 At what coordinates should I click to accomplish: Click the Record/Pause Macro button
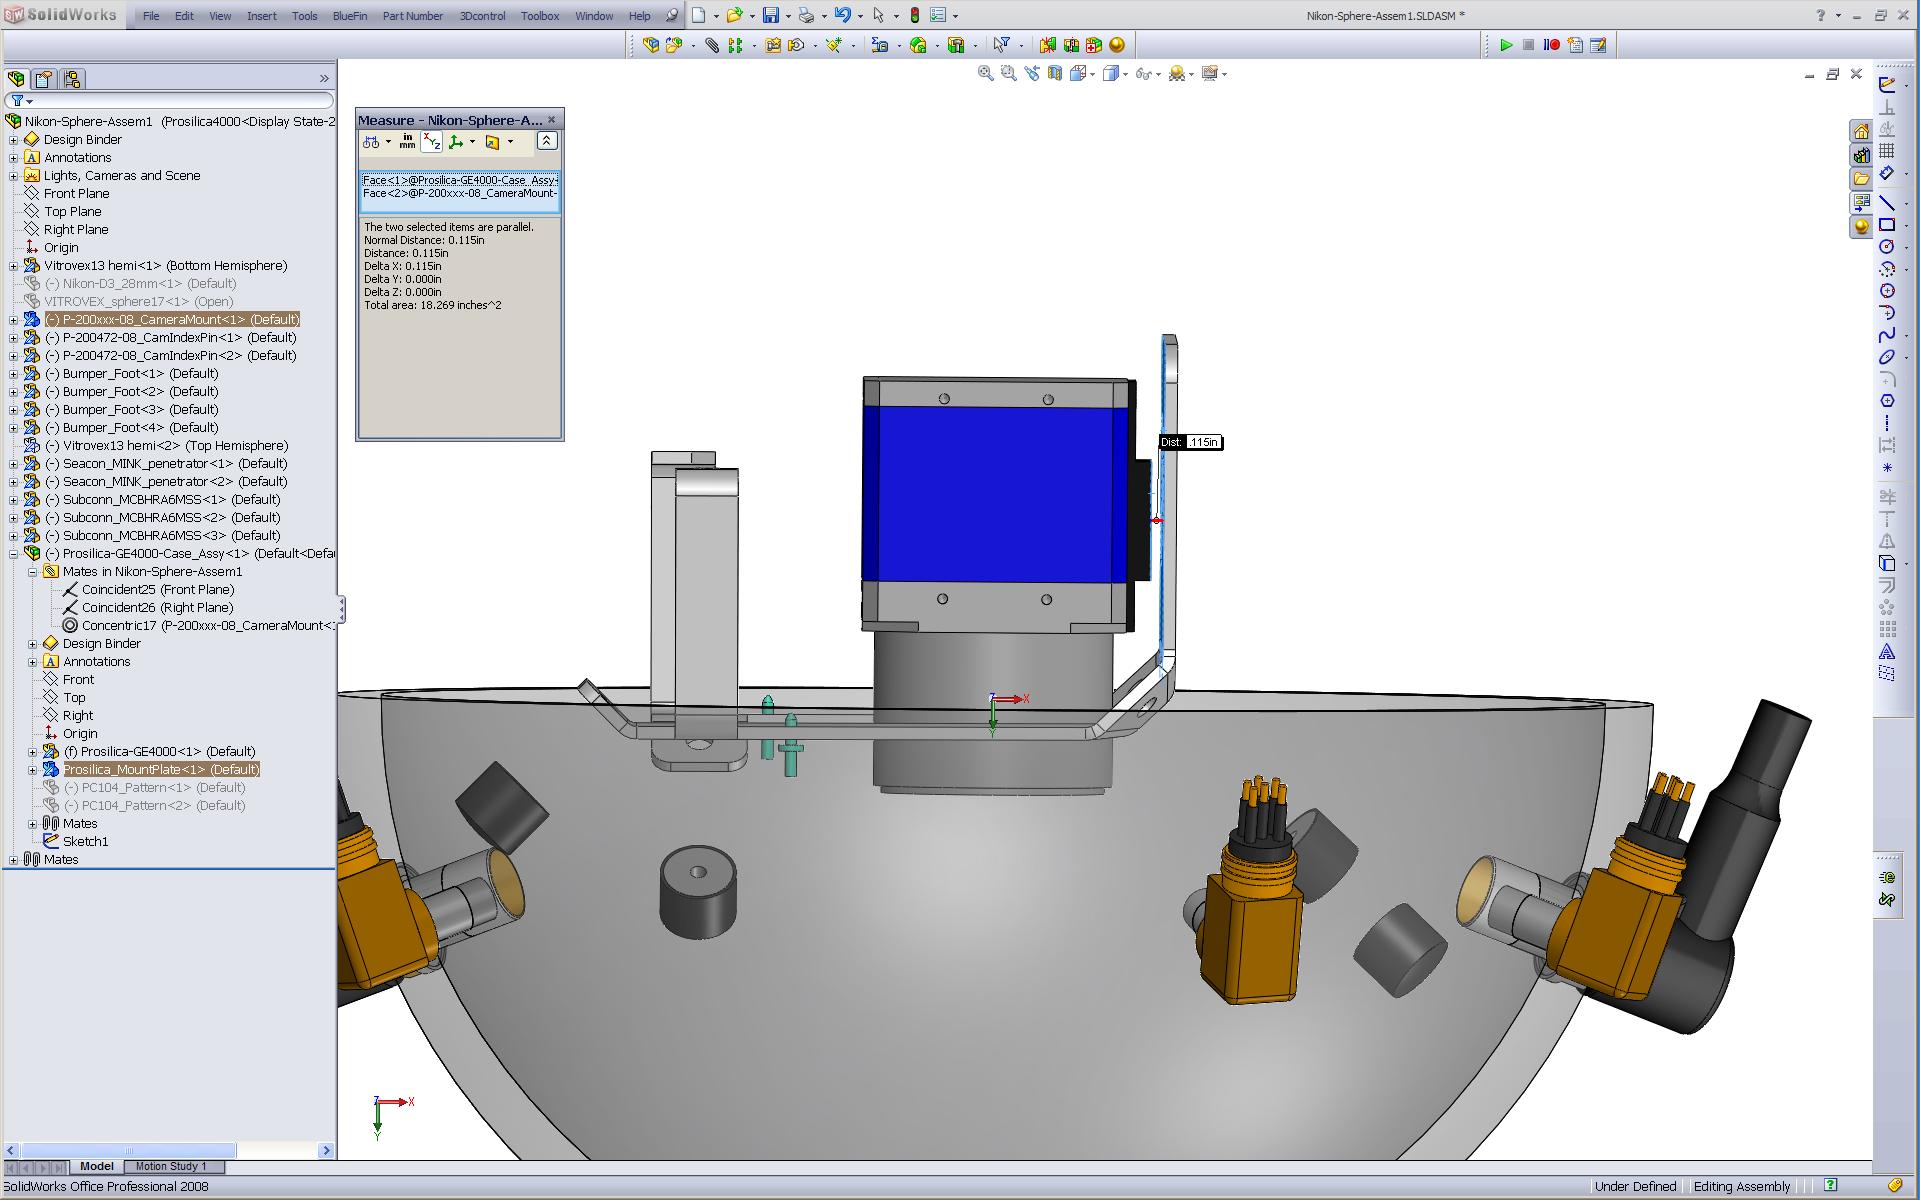point(1552,45)
